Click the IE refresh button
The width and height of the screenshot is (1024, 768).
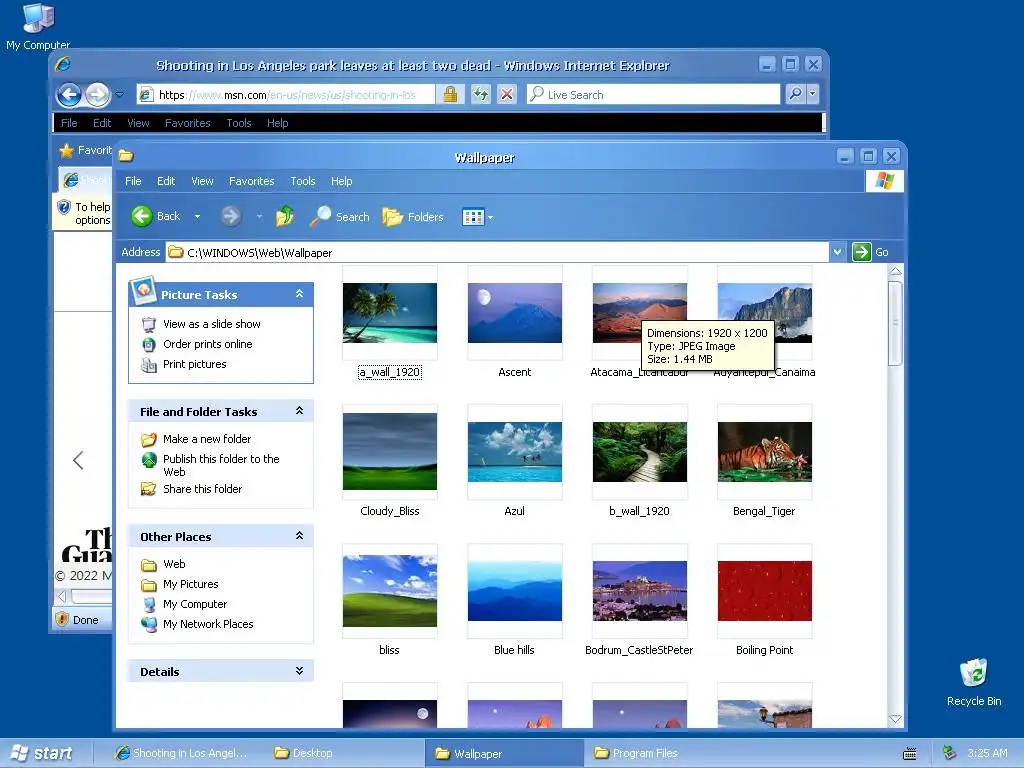coord(481,94)
